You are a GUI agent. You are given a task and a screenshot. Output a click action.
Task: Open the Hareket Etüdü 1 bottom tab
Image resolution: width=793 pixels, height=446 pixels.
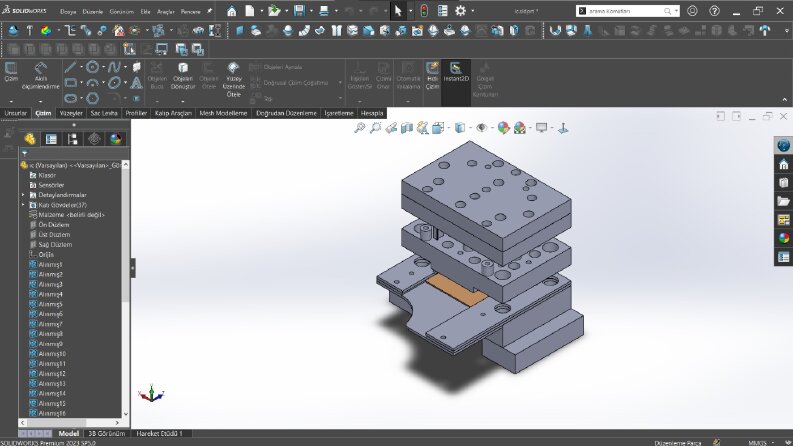coord(159,433)
